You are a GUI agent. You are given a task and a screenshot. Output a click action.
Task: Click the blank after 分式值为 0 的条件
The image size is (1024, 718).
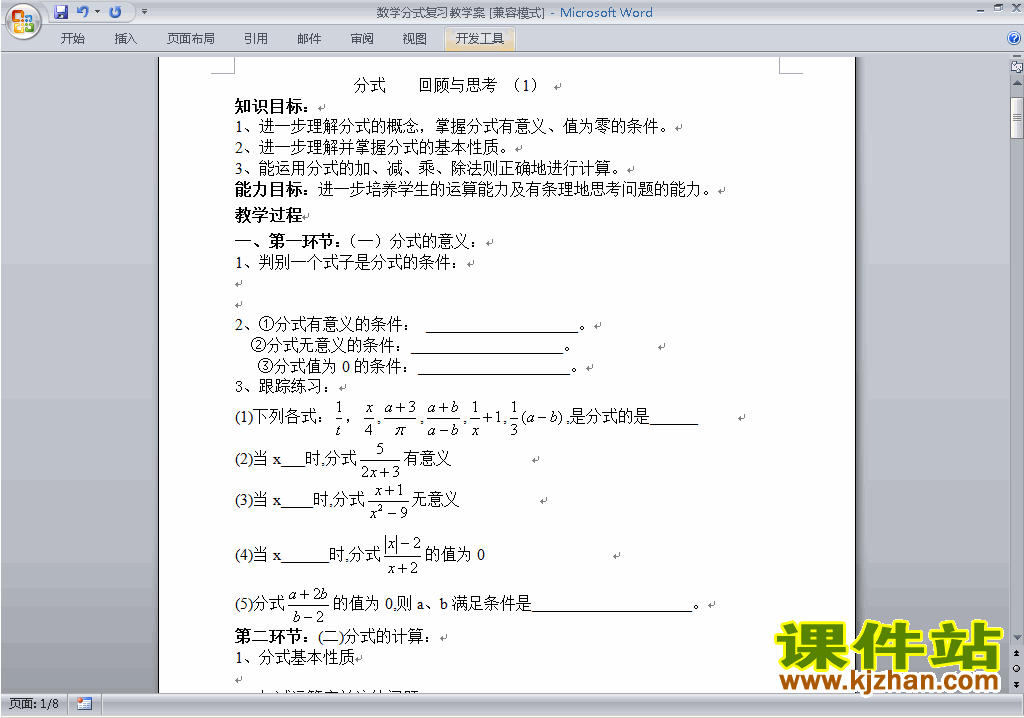[x=494, y=367]
